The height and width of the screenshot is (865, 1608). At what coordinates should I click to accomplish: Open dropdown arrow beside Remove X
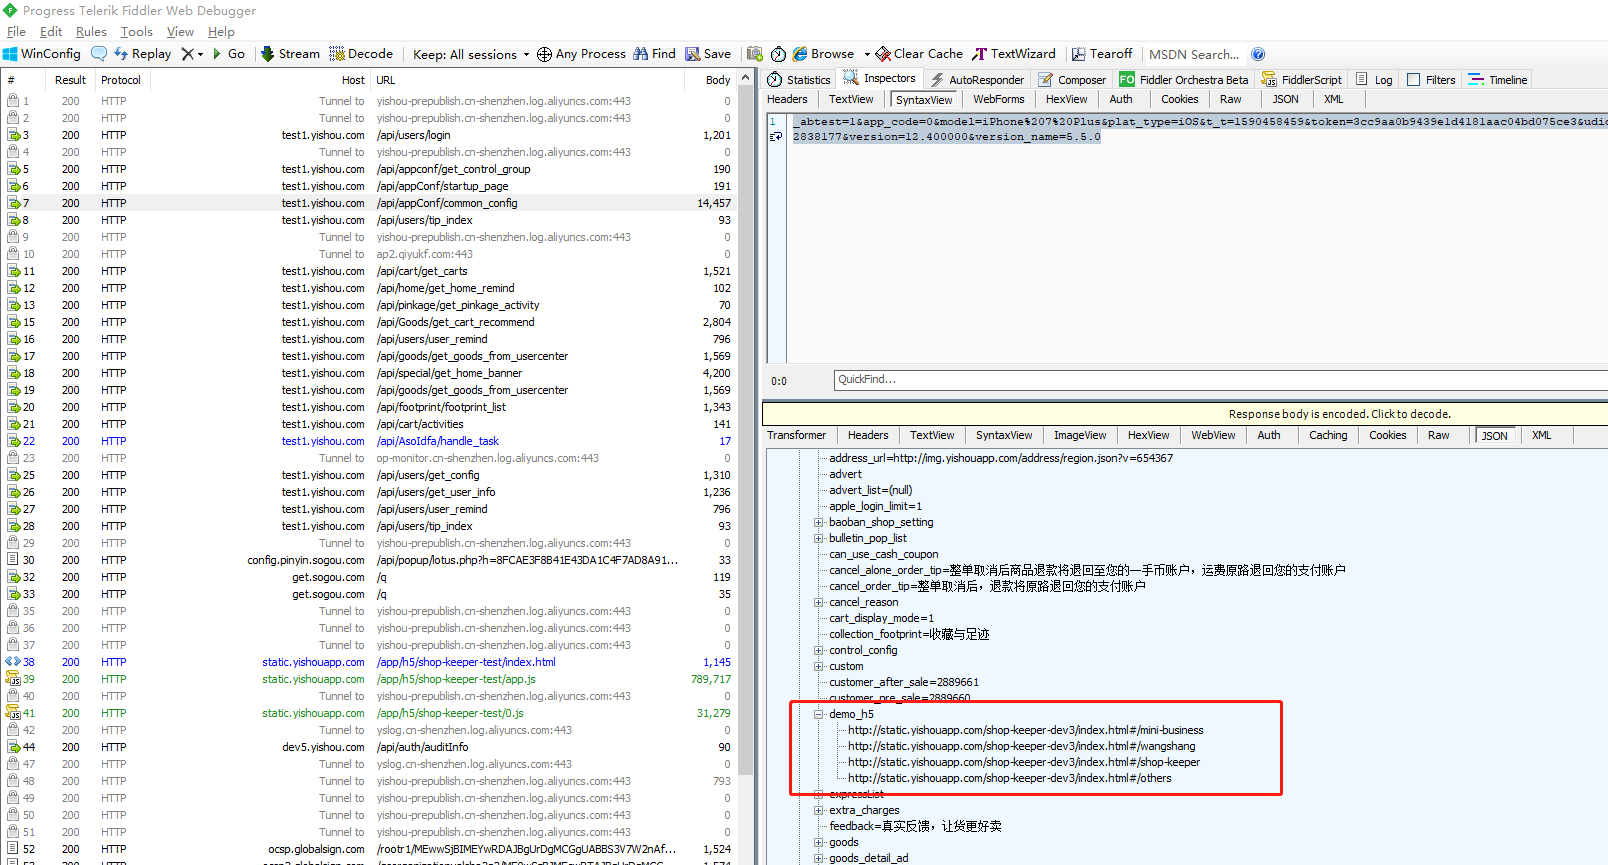tap(200, 55)
